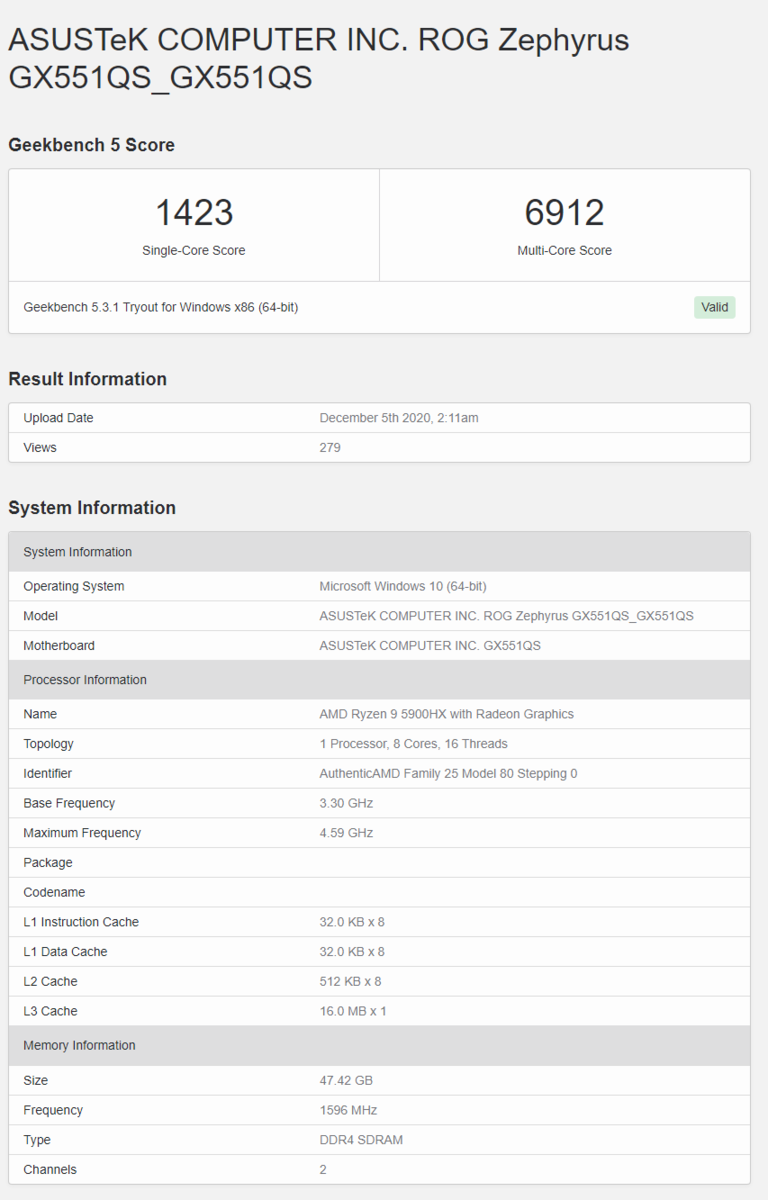Viewport: 768px width, 1200px height.
Task: Select the Motherboard value GX551QS
Action: [430, 646]
